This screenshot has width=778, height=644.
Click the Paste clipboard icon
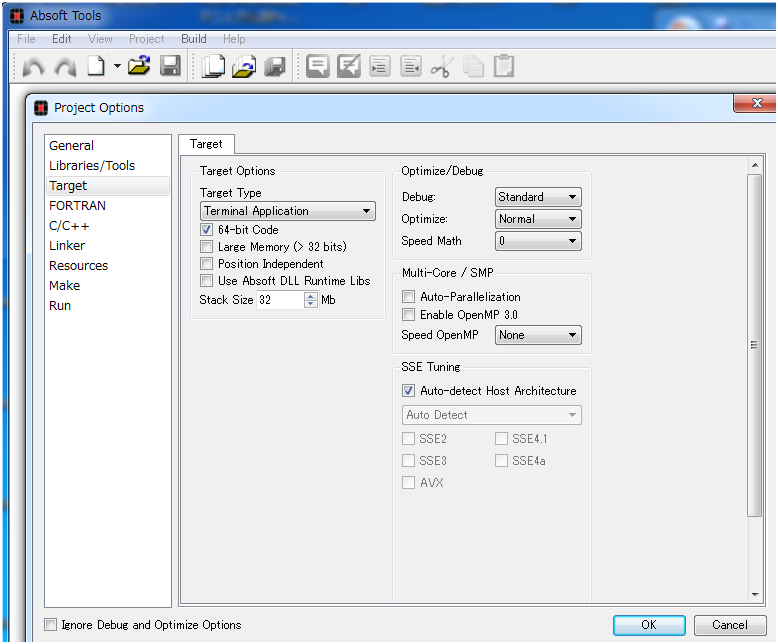(504, 65)
